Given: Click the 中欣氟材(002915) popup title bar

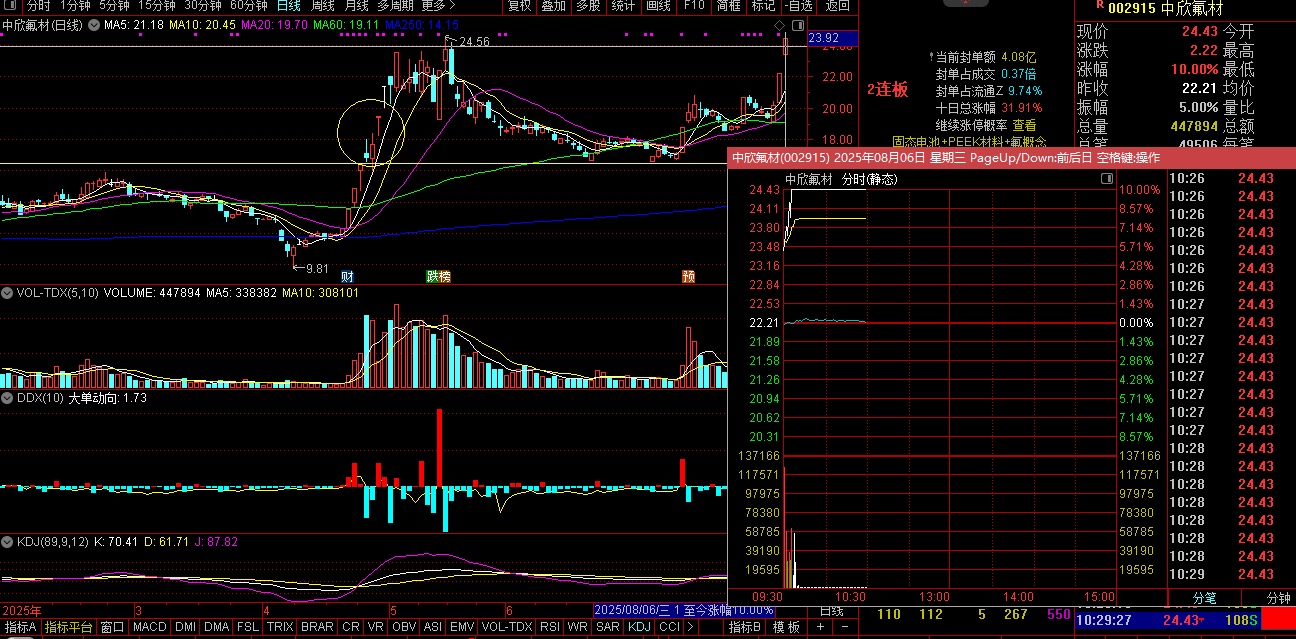Looking at the screenshot, I should [1012, 157].
